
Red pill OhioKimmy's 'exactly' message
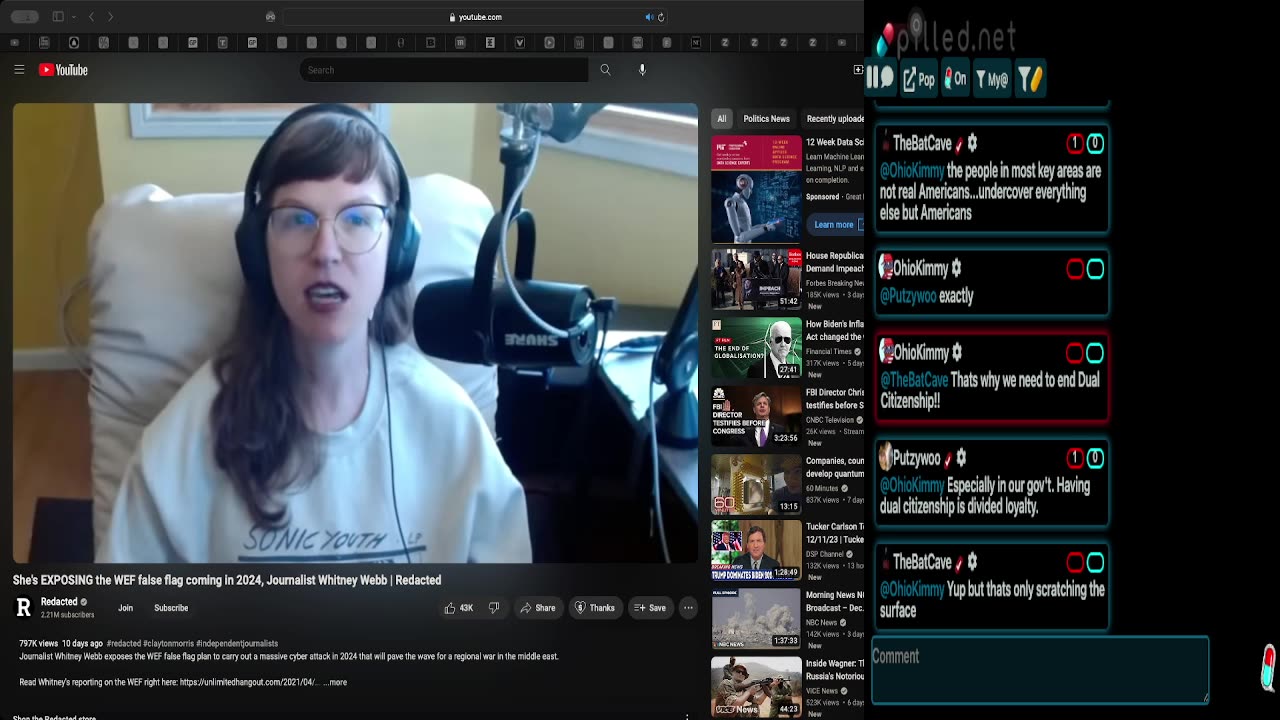coord(1075,269)
